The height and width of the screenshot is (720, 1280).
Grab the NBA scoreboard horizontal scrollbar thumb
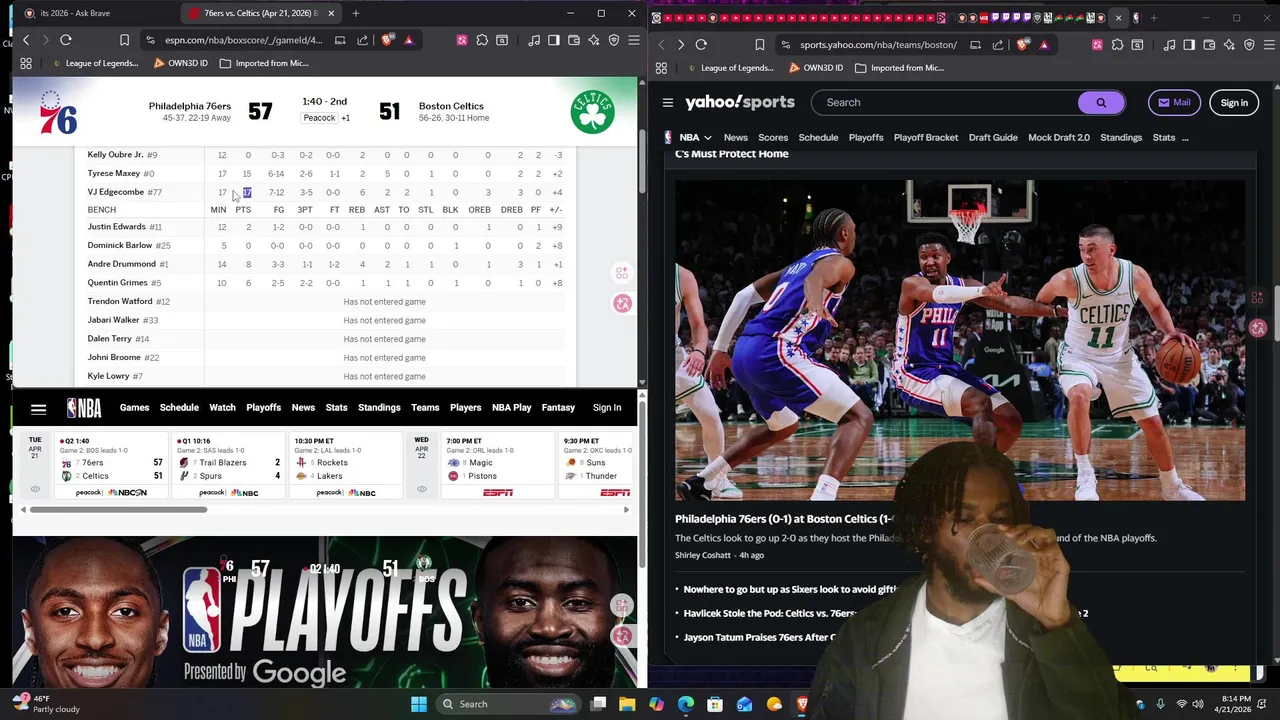pyautogui.click(x=118, y=510)
